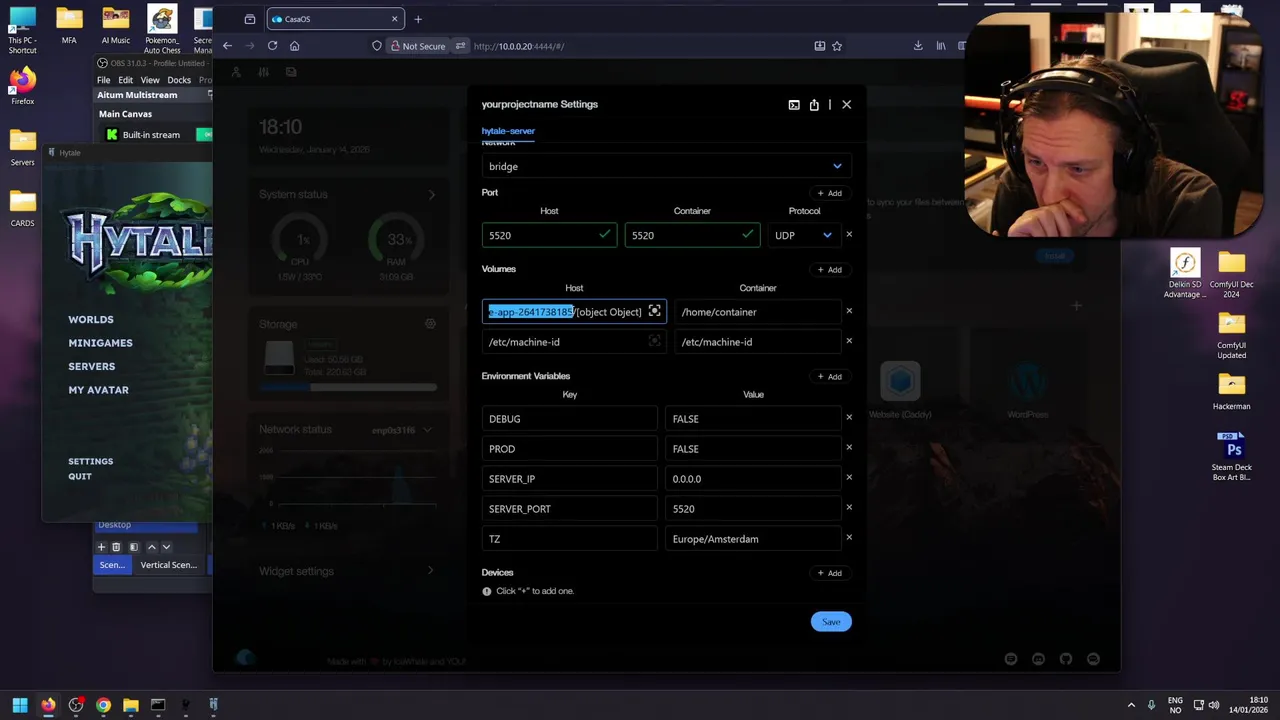The height and width of the screenshot is (720, 1280).
Task: Open OBS Docks menu
Action: 179,80
